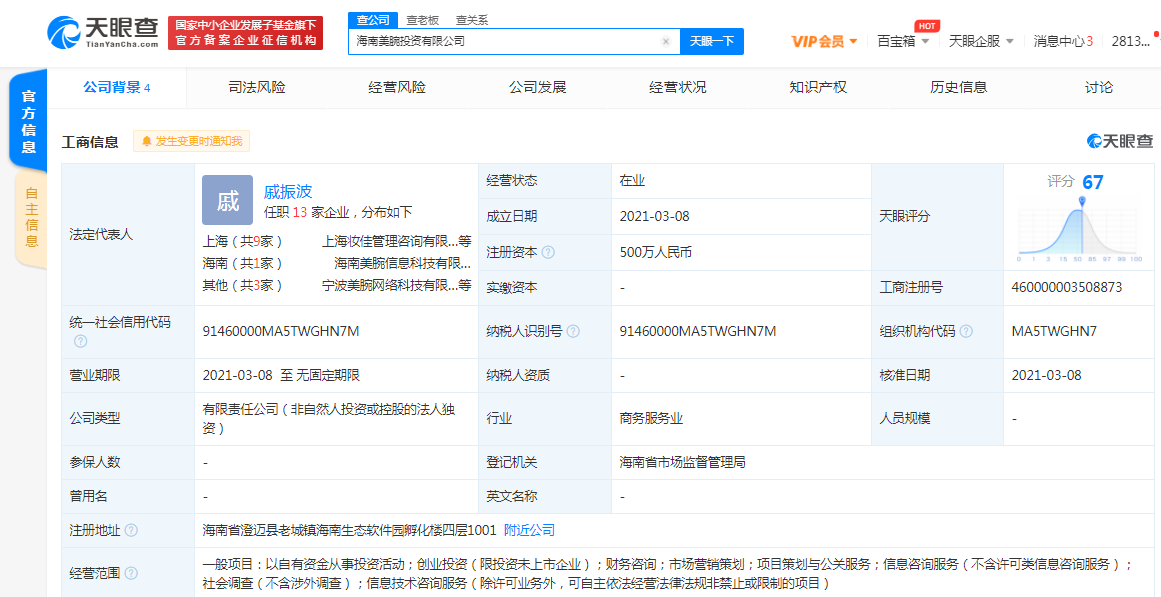Click 上海妆佳管理咨询有限...等 company link
The image size is (1161, 597).
pos(397,241)
